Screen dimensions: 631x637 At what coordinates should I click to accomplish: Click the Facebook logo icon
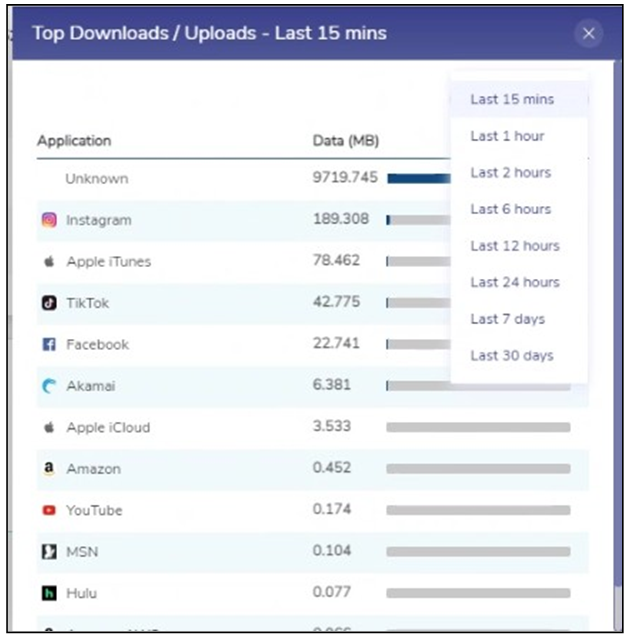click(48, 345)
